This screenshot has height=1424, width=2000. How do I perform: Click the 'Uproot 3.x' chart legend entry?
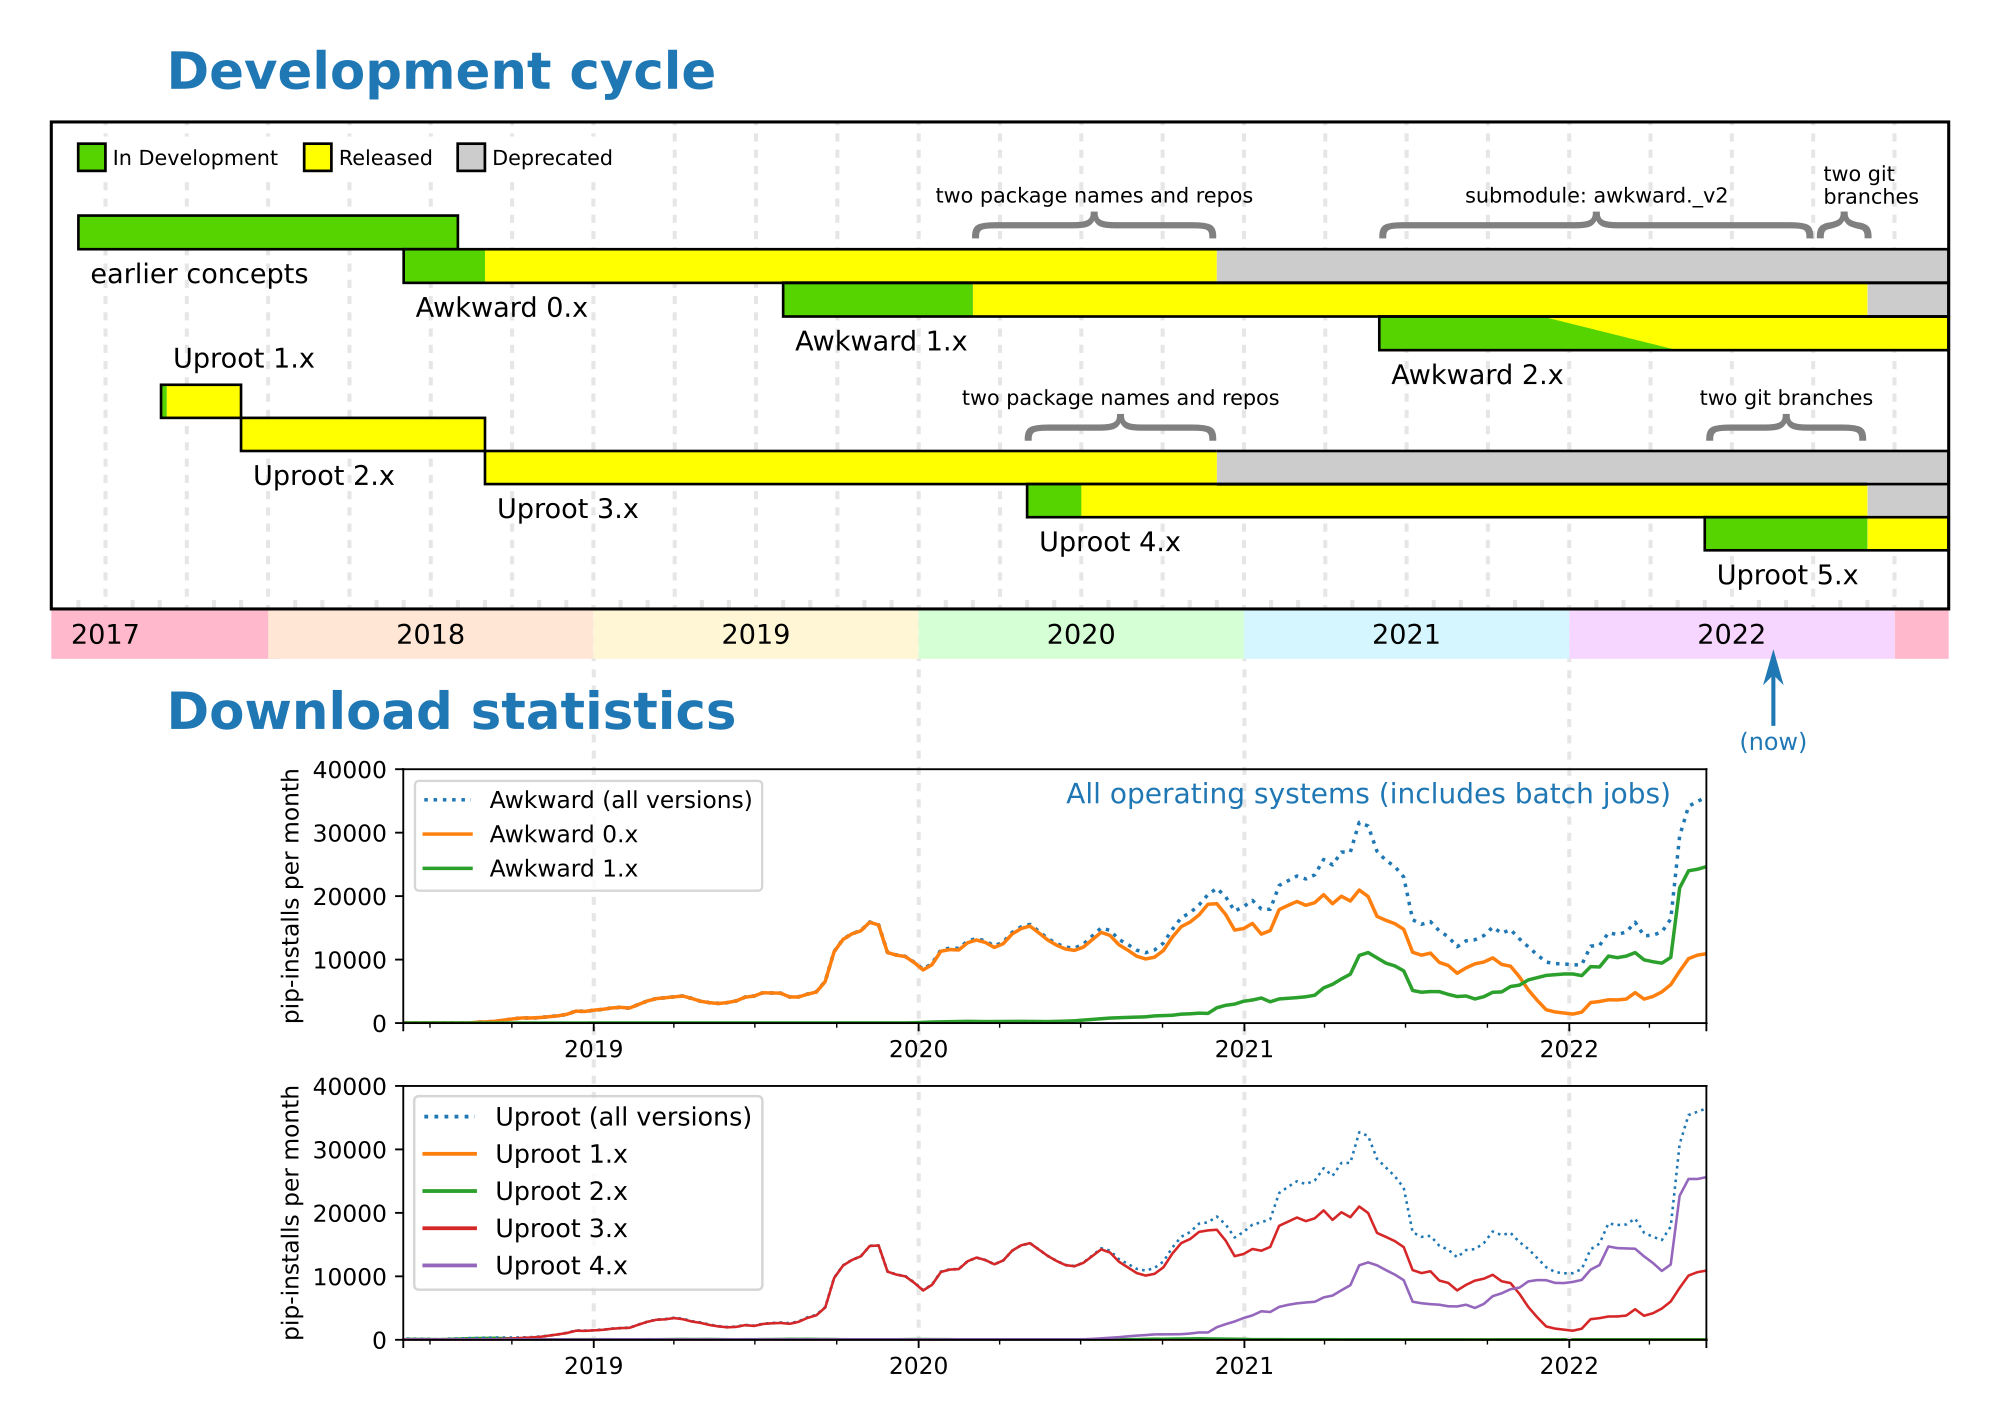pos(526,1228)
